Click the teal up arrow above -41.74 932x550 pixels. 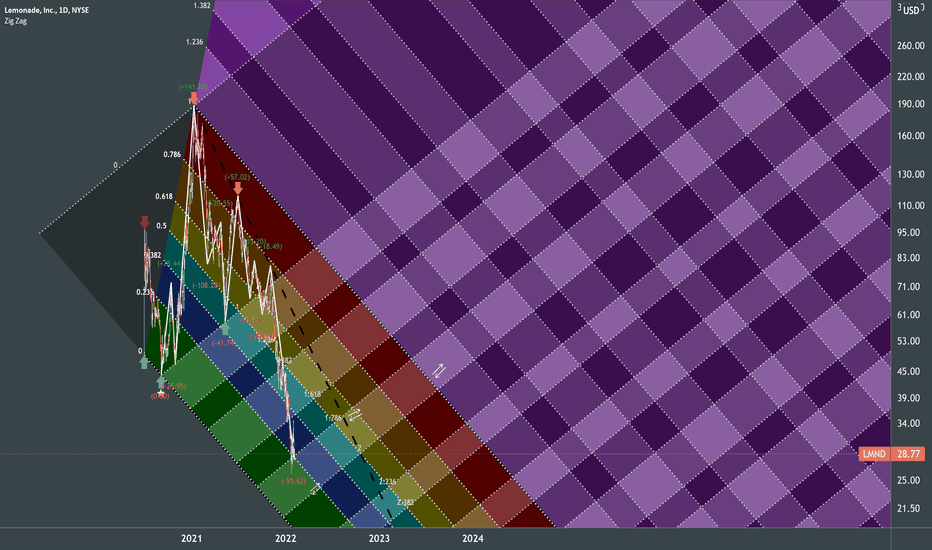(225, 328)
